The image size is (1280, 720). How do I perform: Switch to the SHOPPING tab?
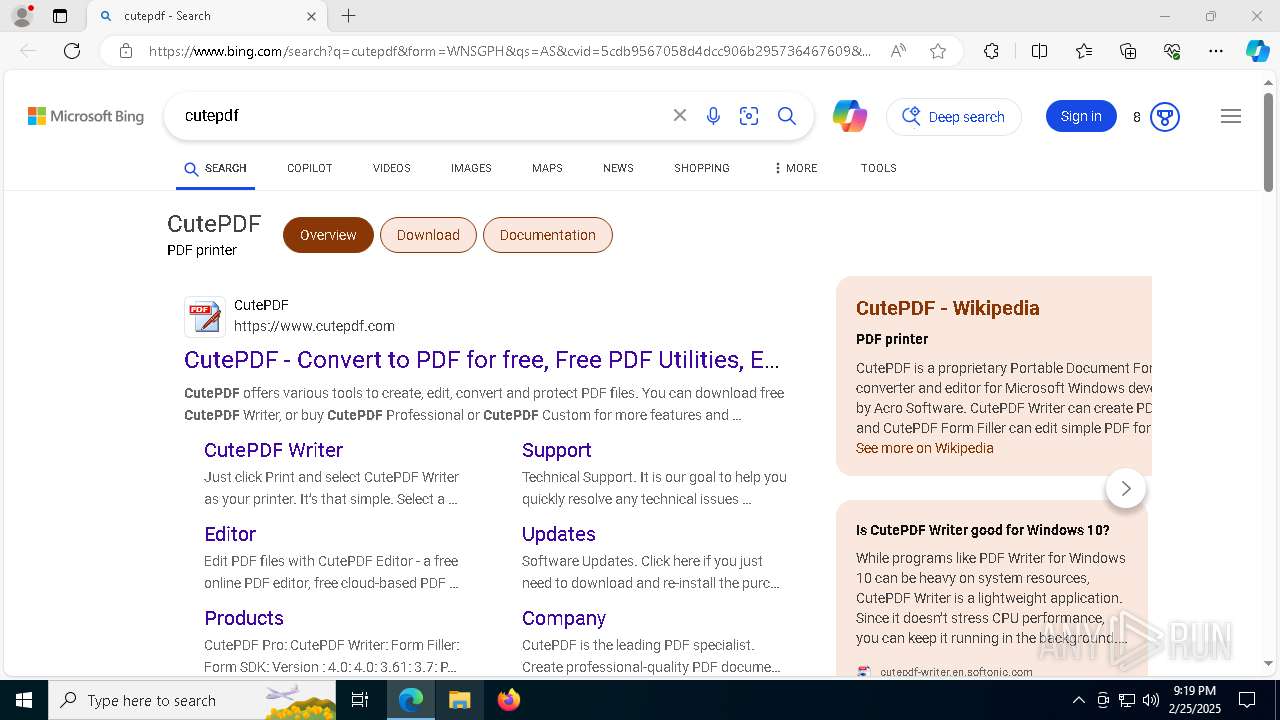tap(702, 168)
